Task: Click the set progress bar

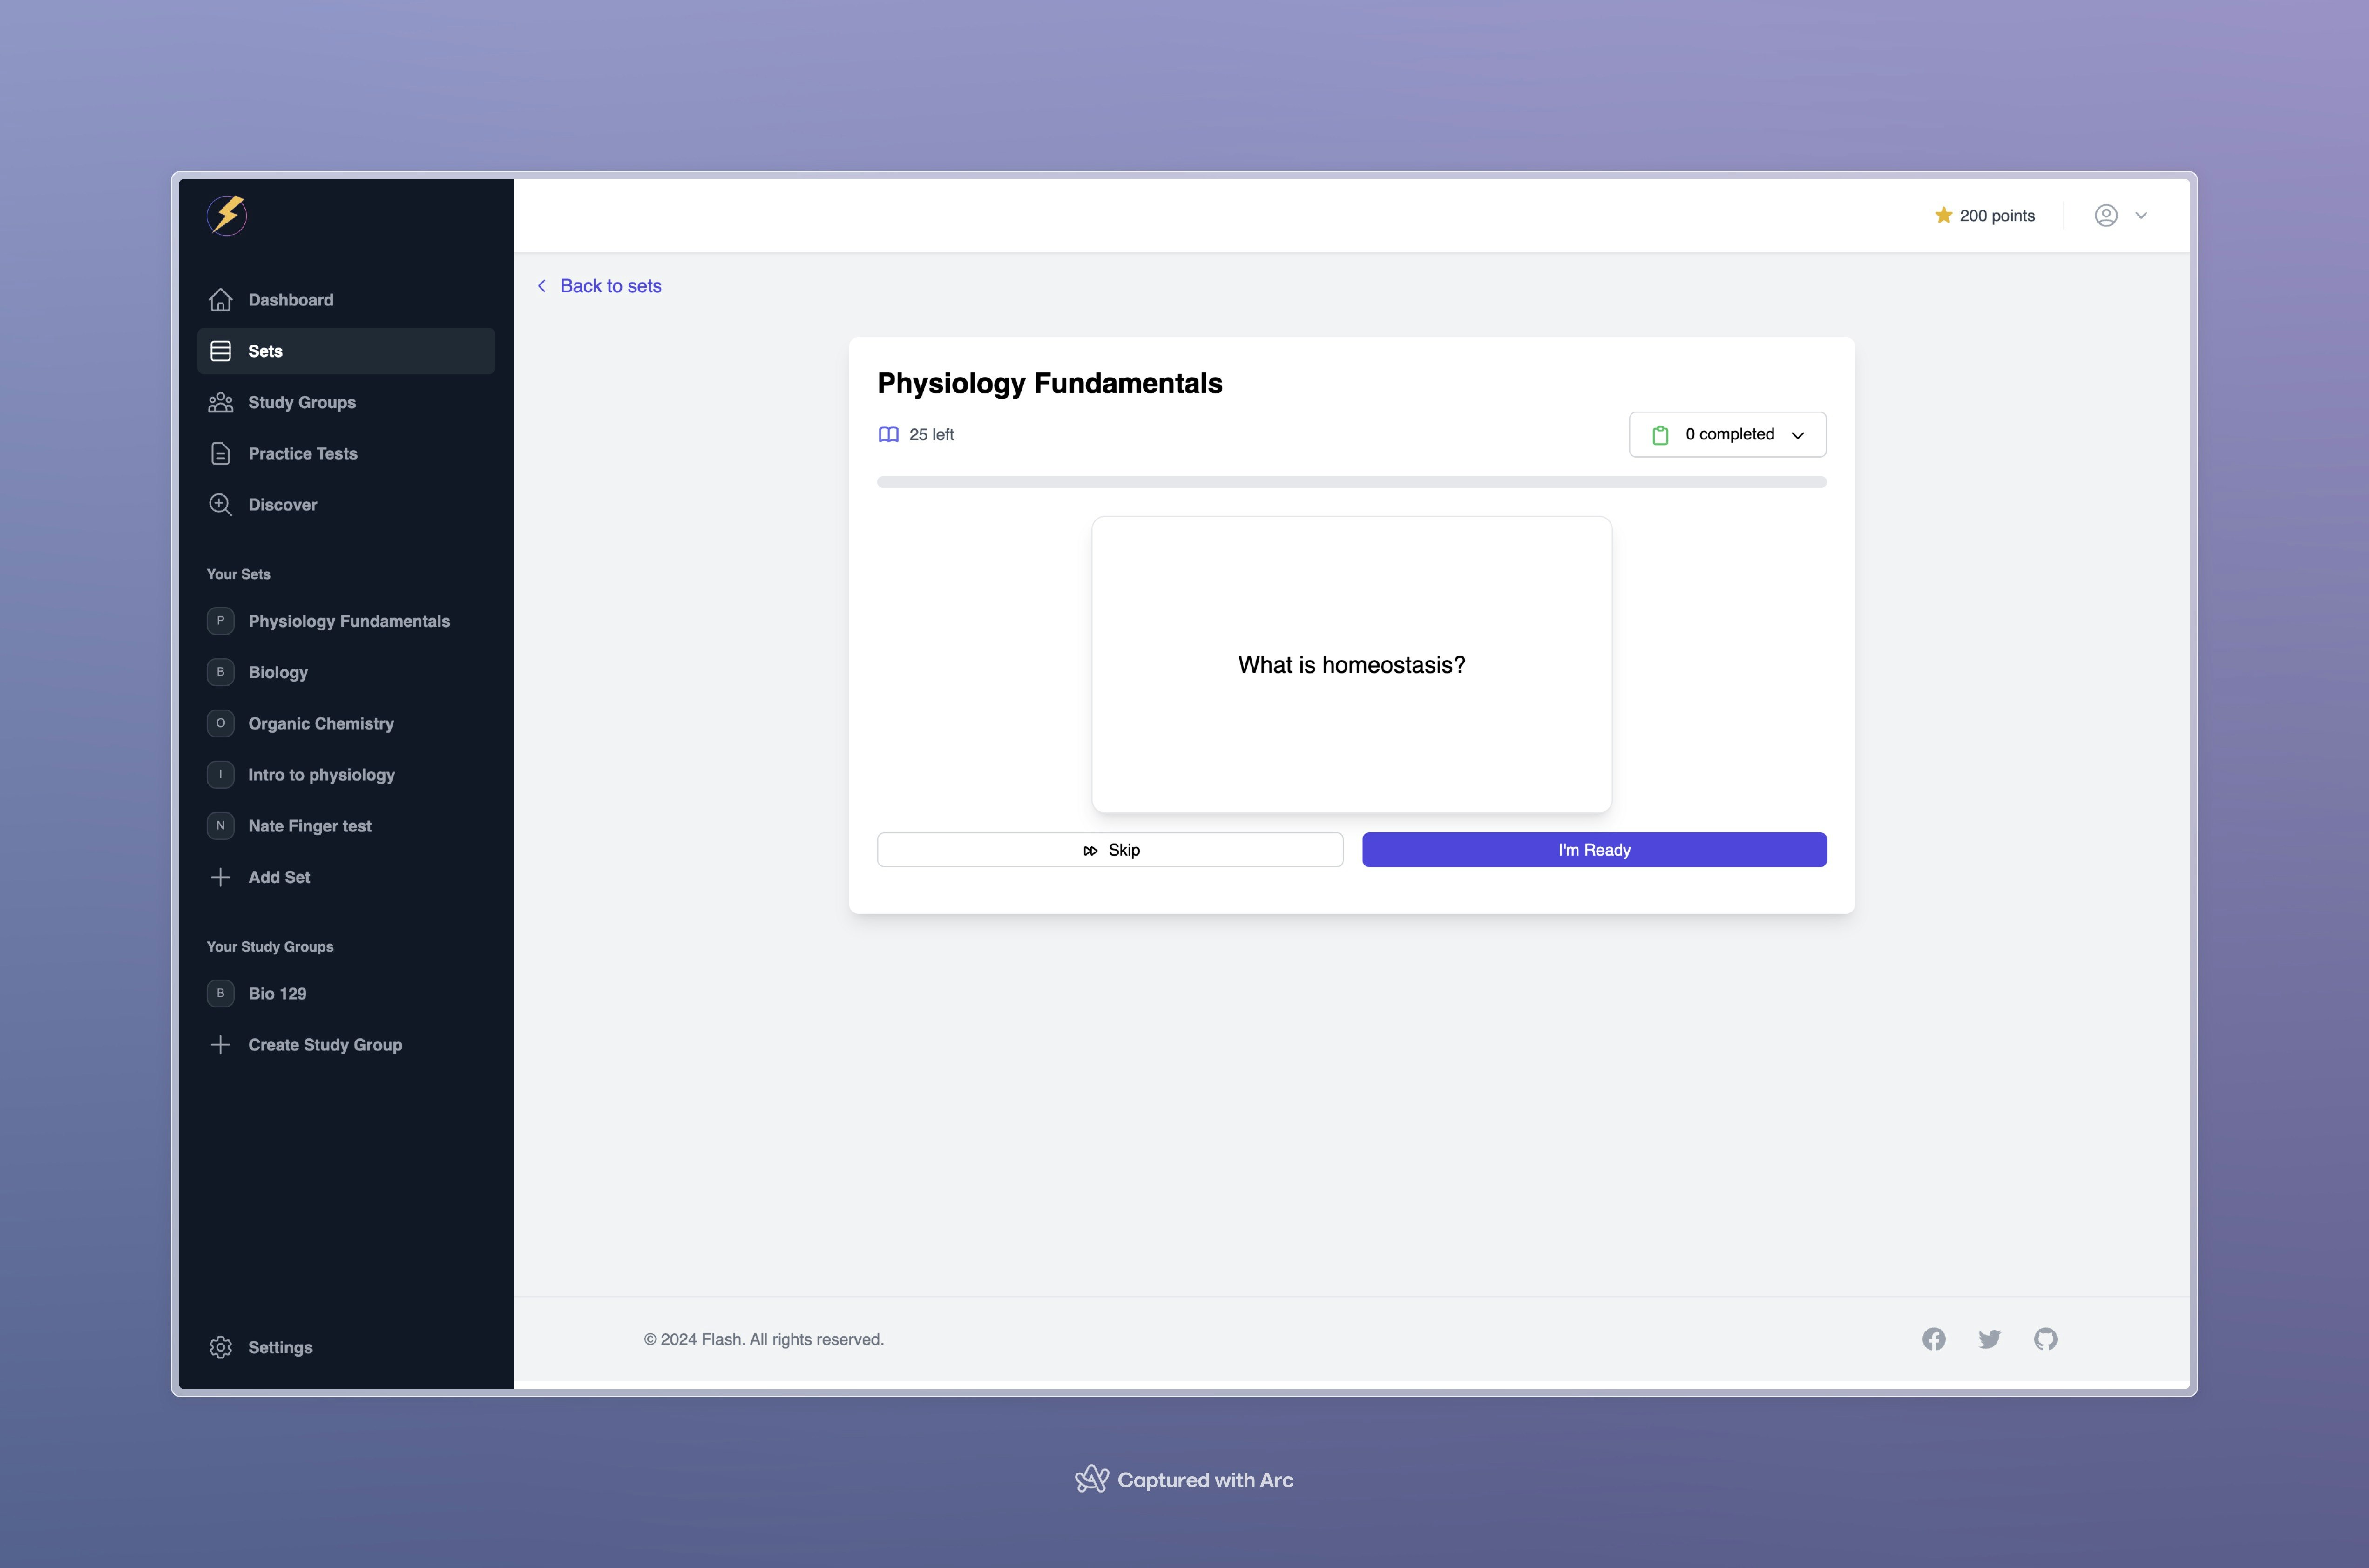Action: point(1351,482)
